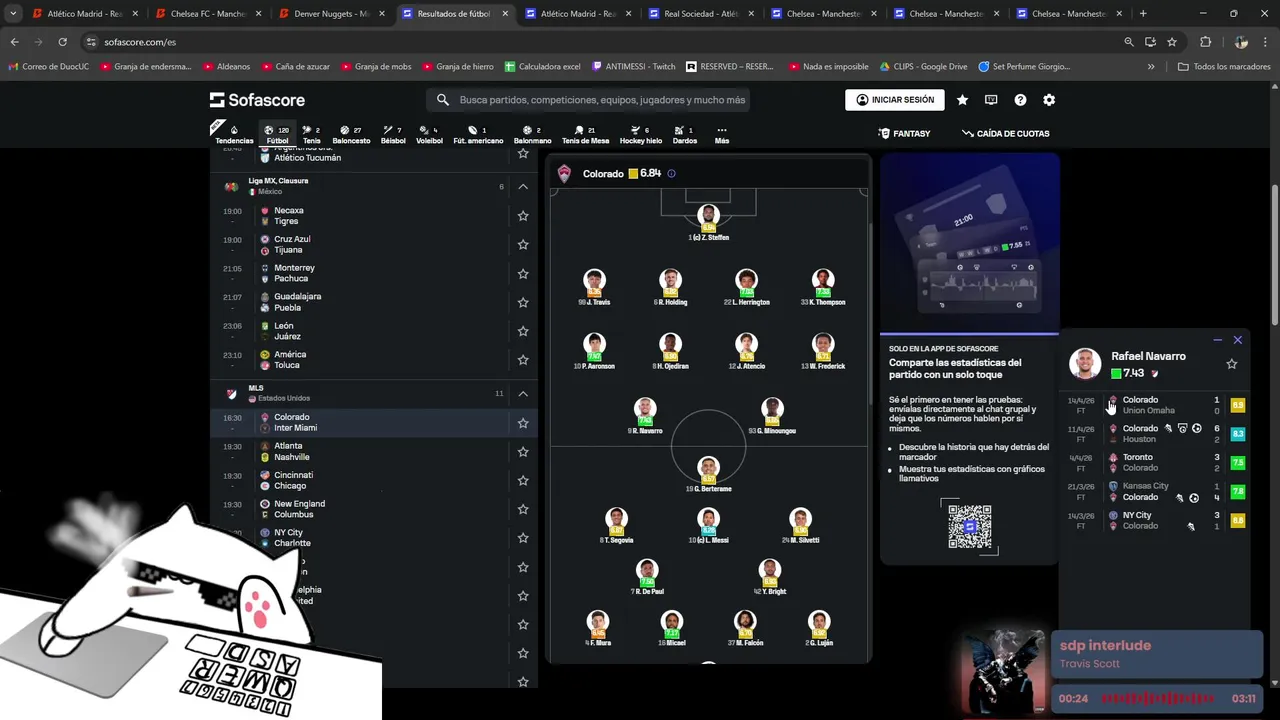Favorite the América vs Toluca match
The height and width of the screenshot is (720, 1280).
(x=523, y=360)
